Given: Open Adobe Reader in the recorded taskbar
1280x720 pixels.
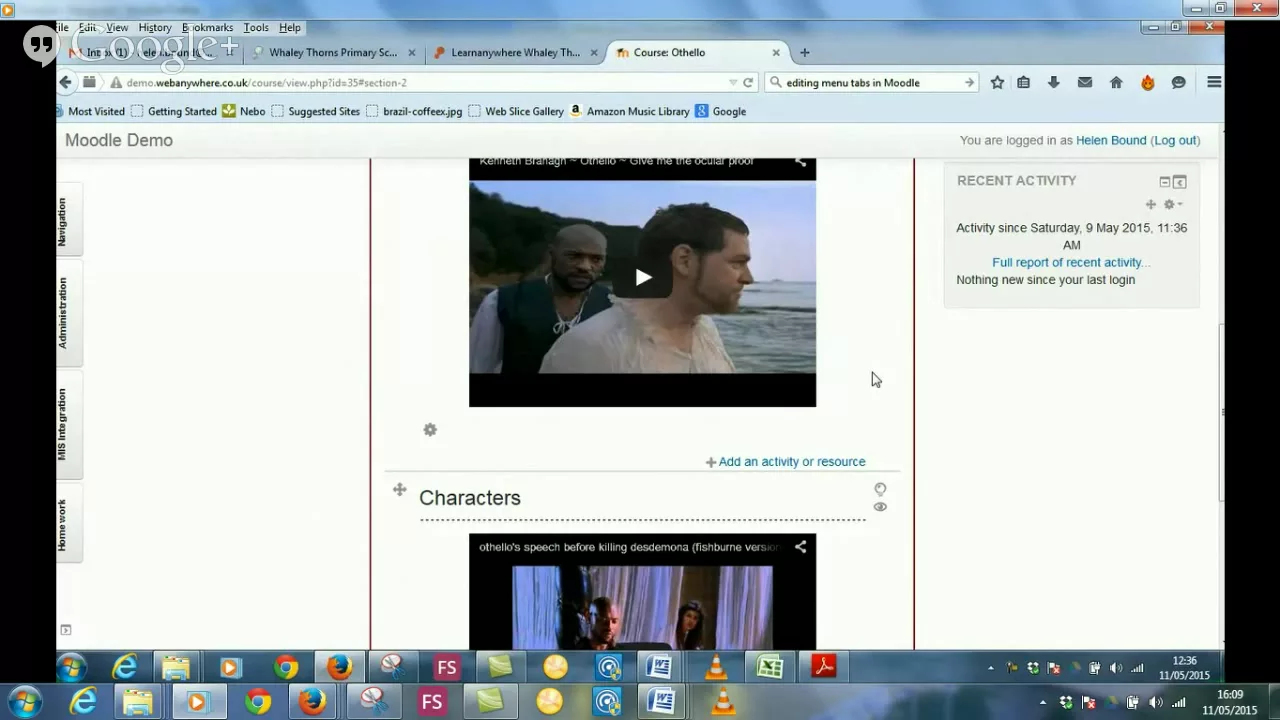Looking at the screenshot, I should point(824,667).
